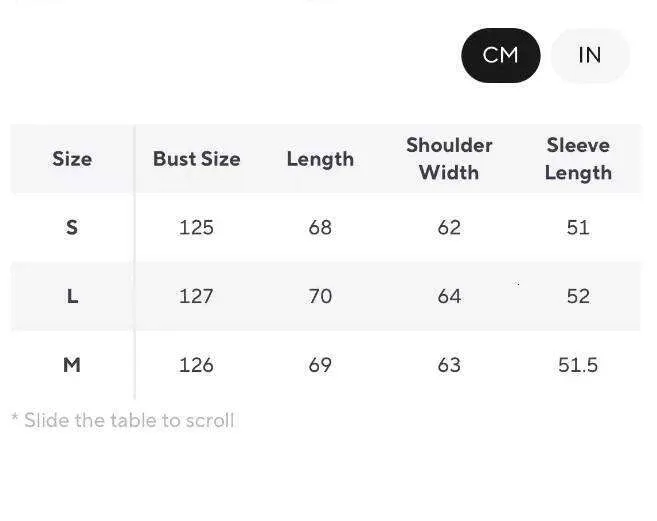Click the Size column header

72,159
